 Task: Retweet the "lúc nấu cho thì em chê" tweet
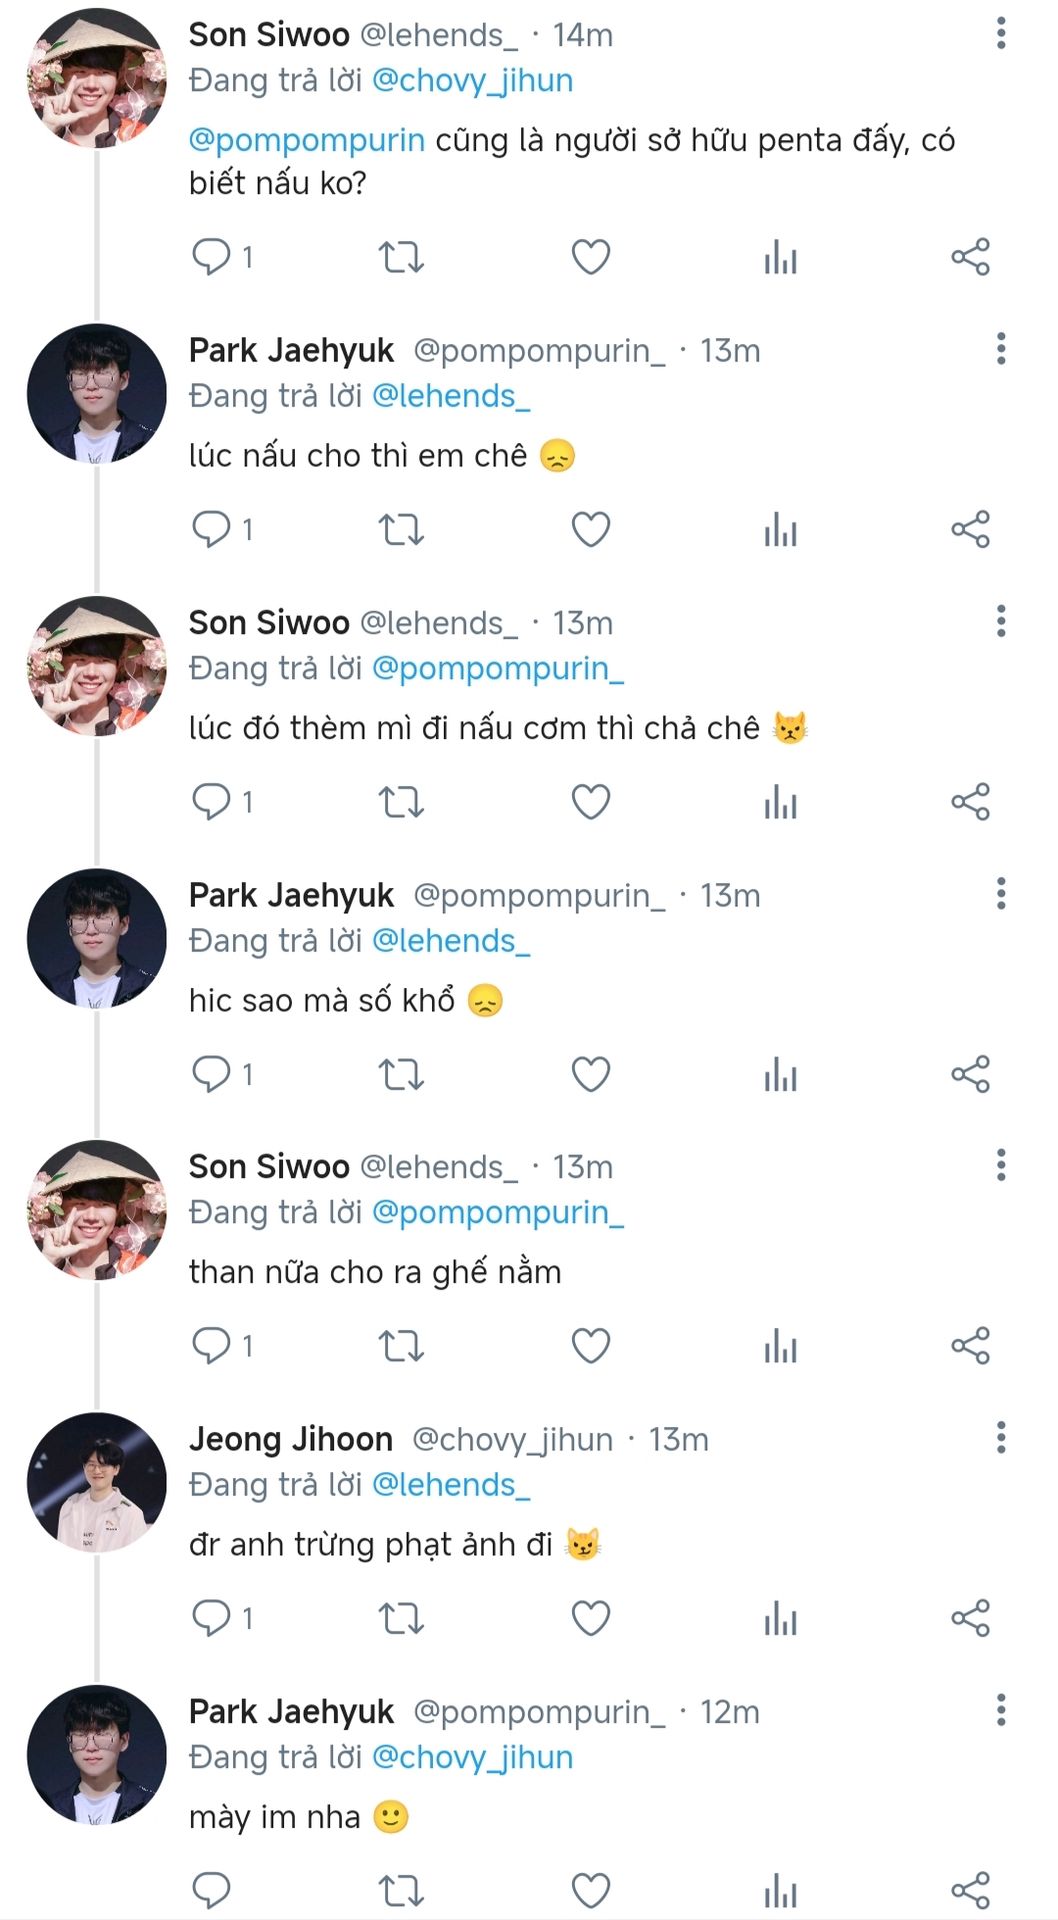pyautogui.click(x=401, y=529)
